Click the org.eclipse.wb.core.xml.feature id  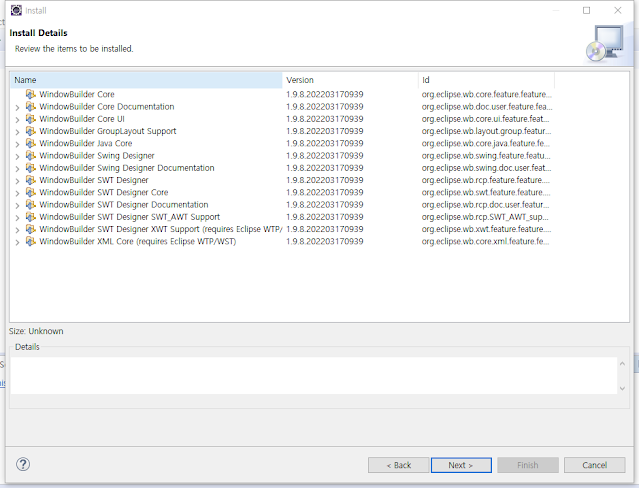coord(485,241)
